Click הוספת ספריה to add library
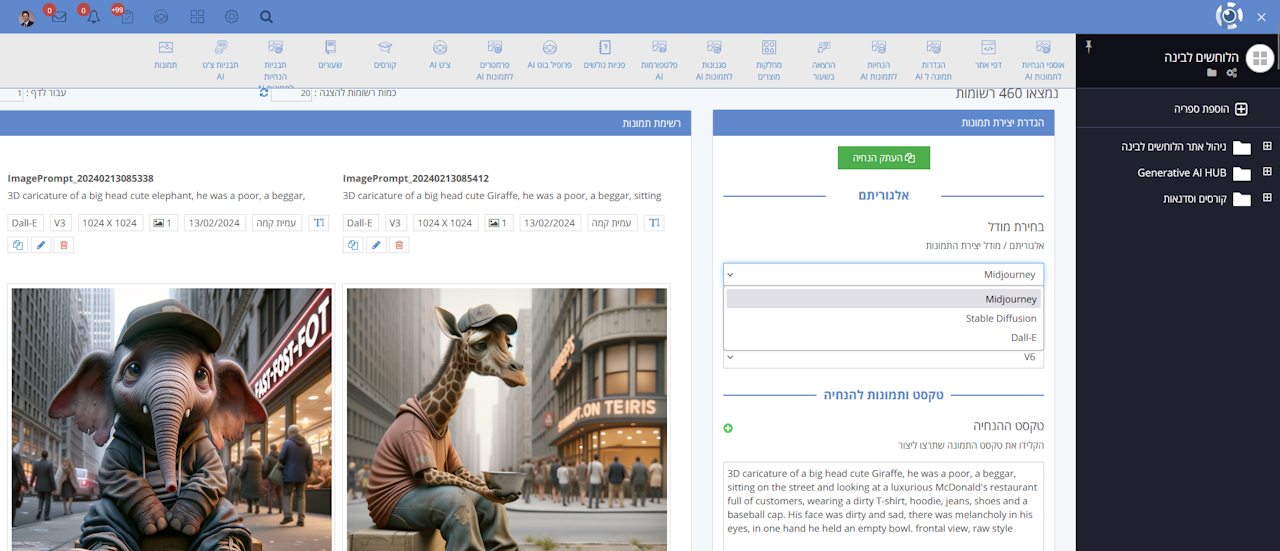This screenshot has height=551, width=1280. click(x=1210, y=109)
